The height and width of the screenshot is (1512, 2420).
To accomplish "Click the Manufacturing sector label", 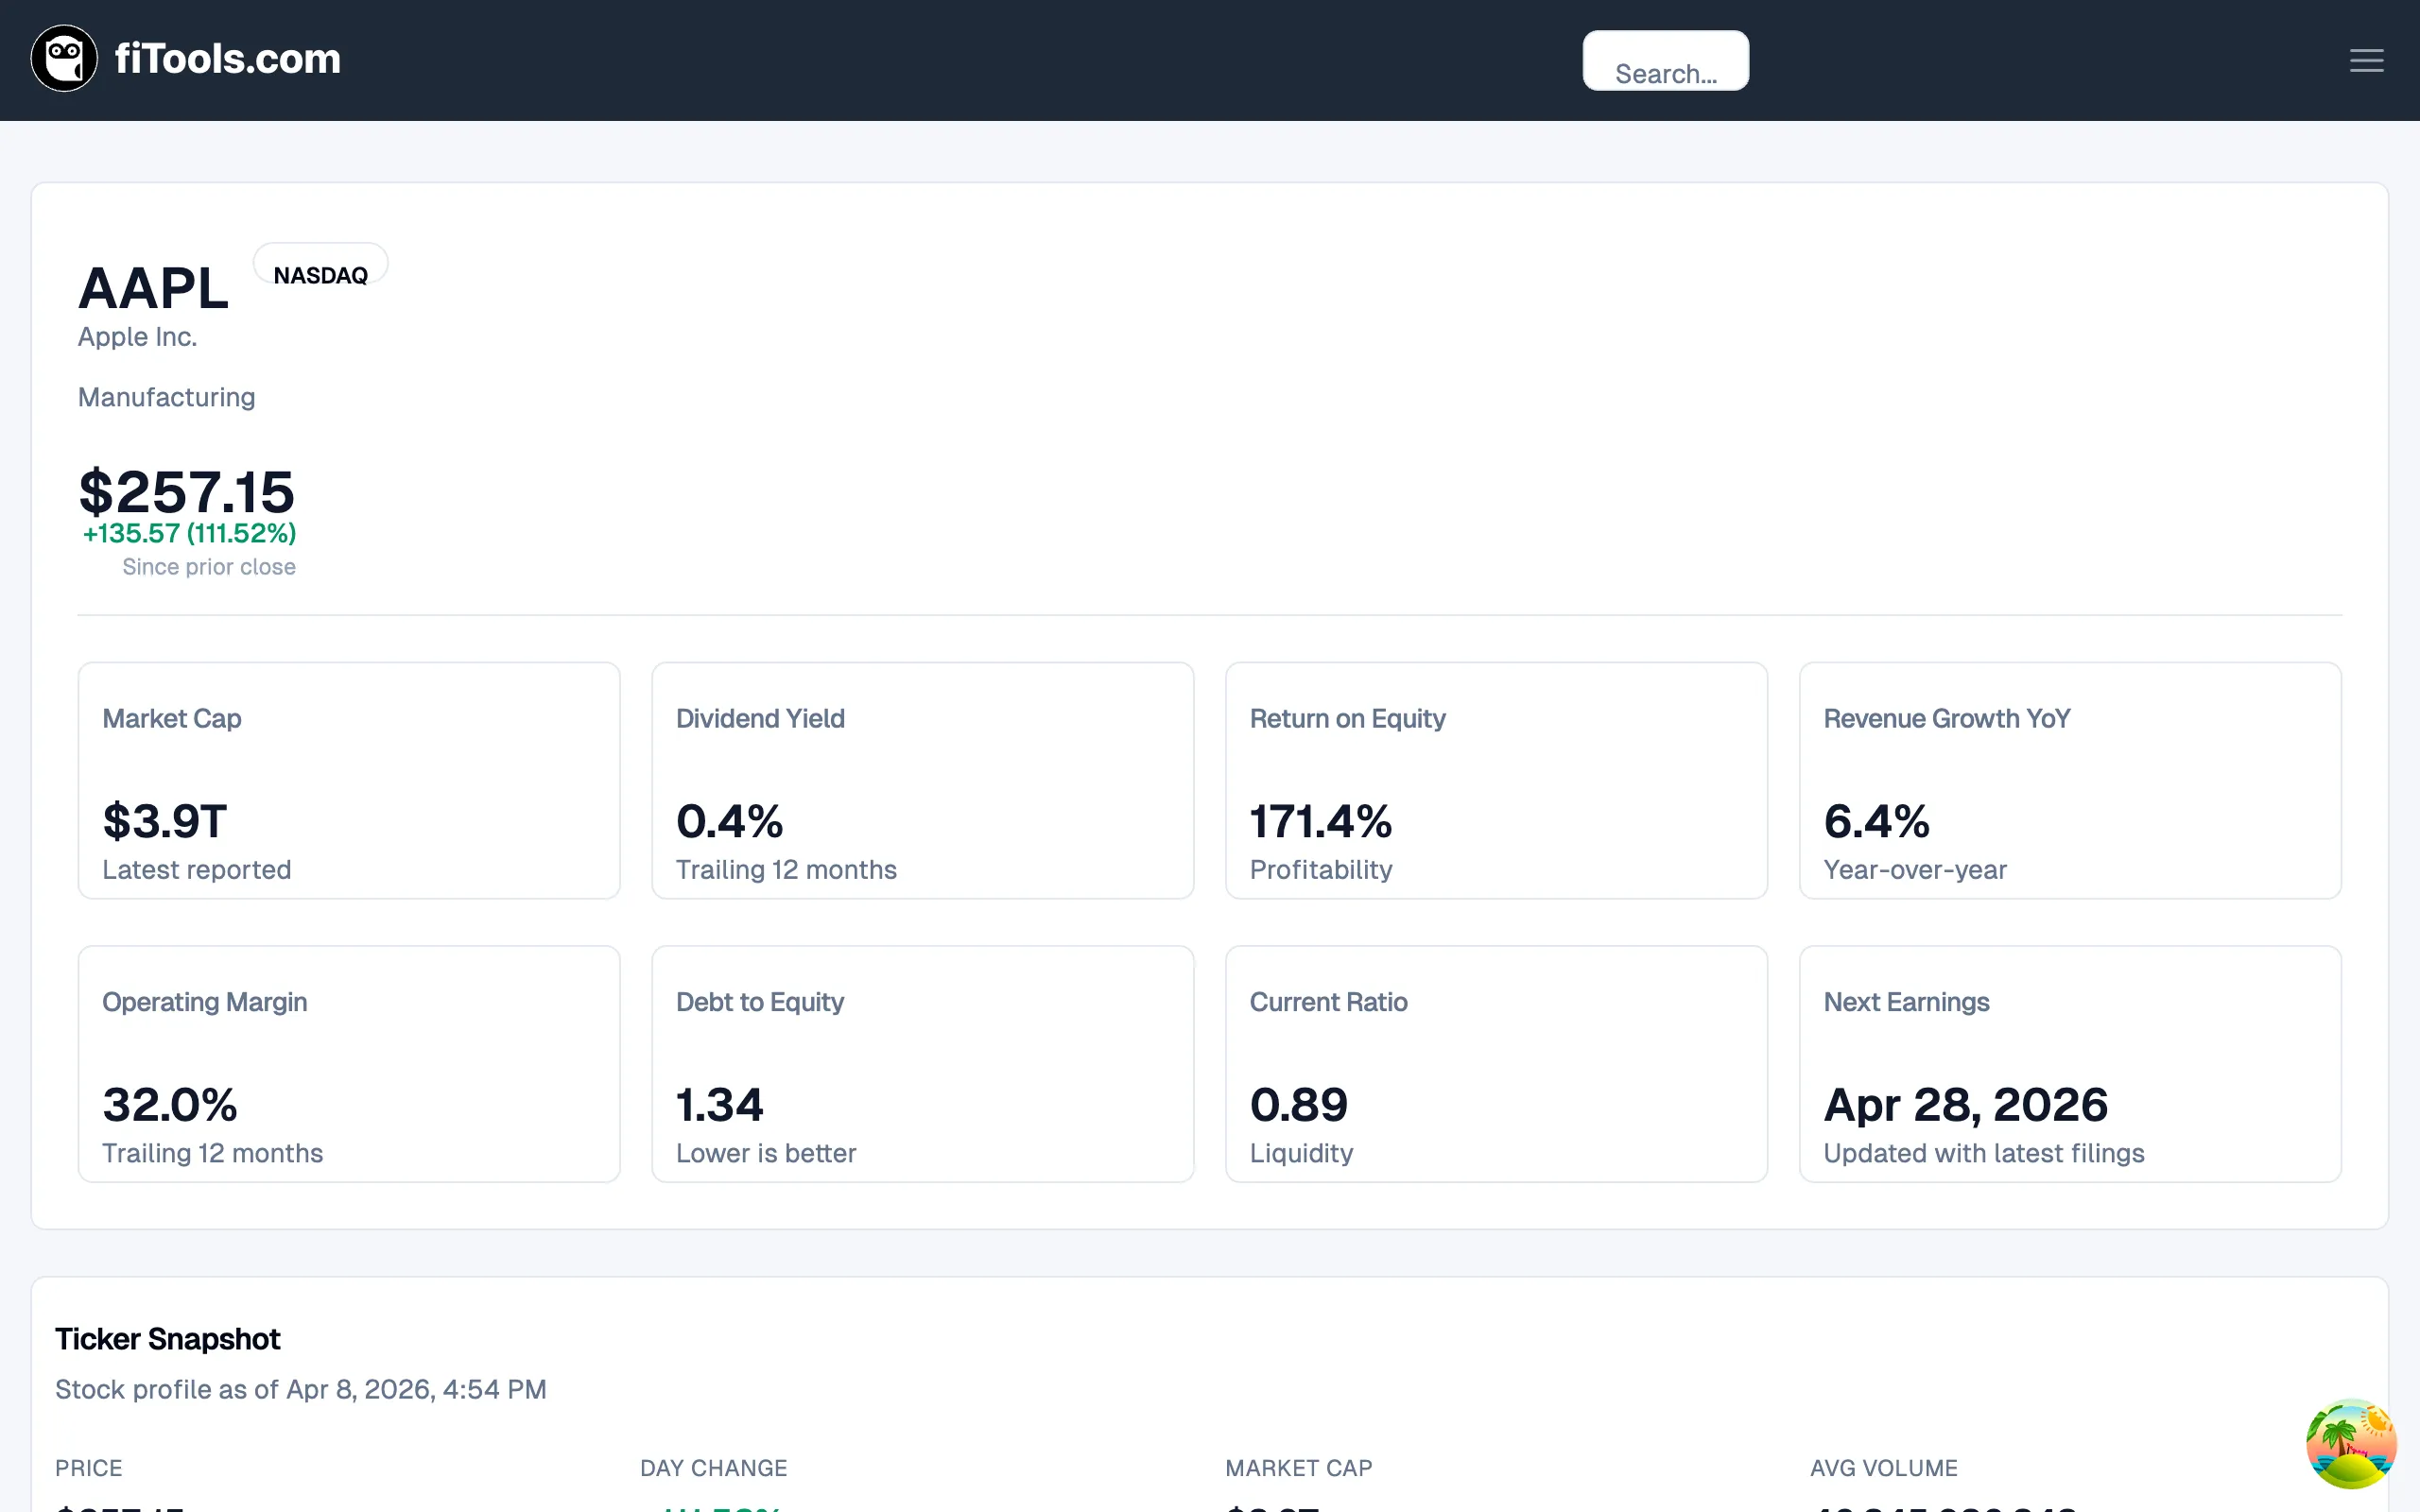I will pos(166,397).
